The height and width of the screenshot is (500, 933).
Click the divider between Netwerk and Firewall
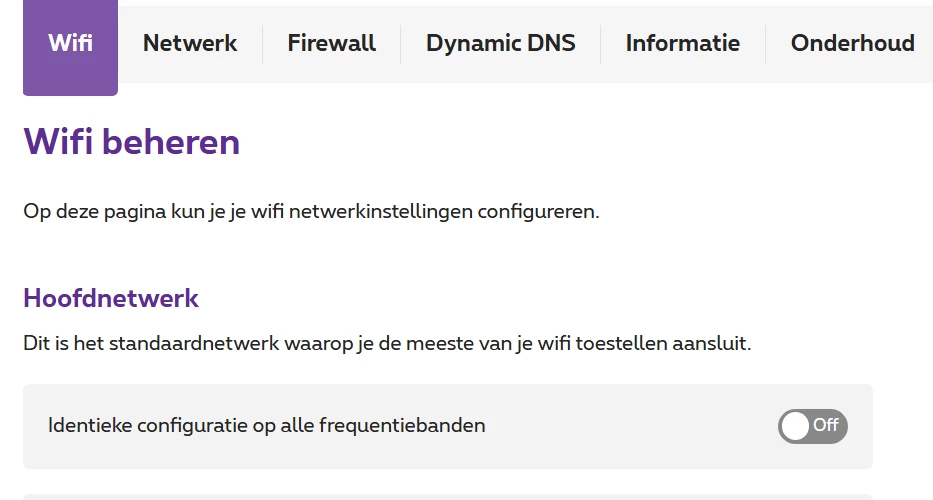point(262,44)
